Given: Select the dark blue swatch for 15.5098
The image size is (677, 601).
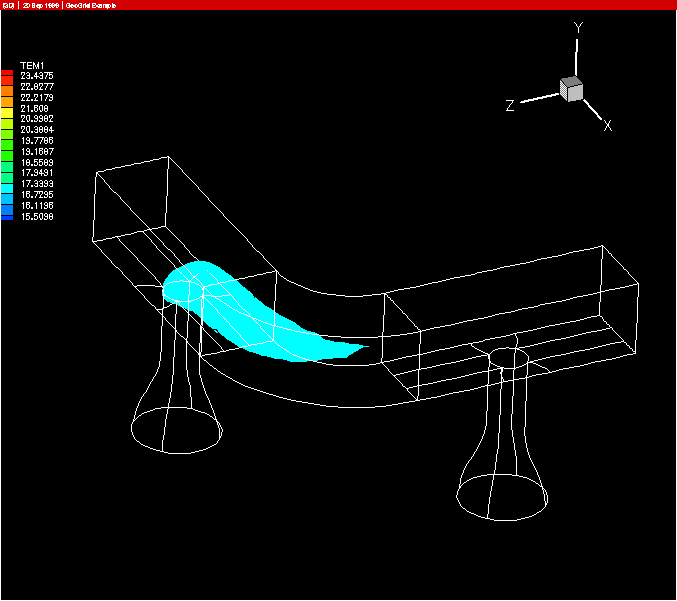Looking at the screenshot, I should tap(7, 216).
